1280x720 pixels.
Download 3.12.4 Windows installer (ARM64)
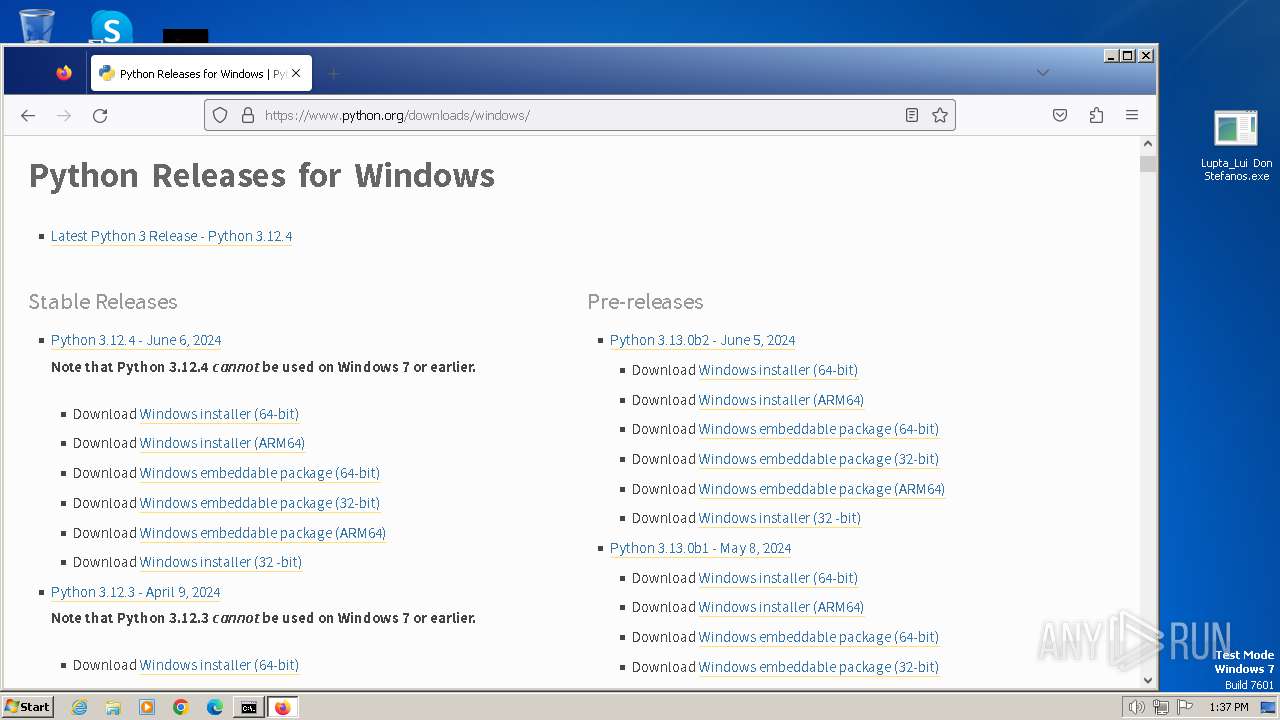point(222,443)
